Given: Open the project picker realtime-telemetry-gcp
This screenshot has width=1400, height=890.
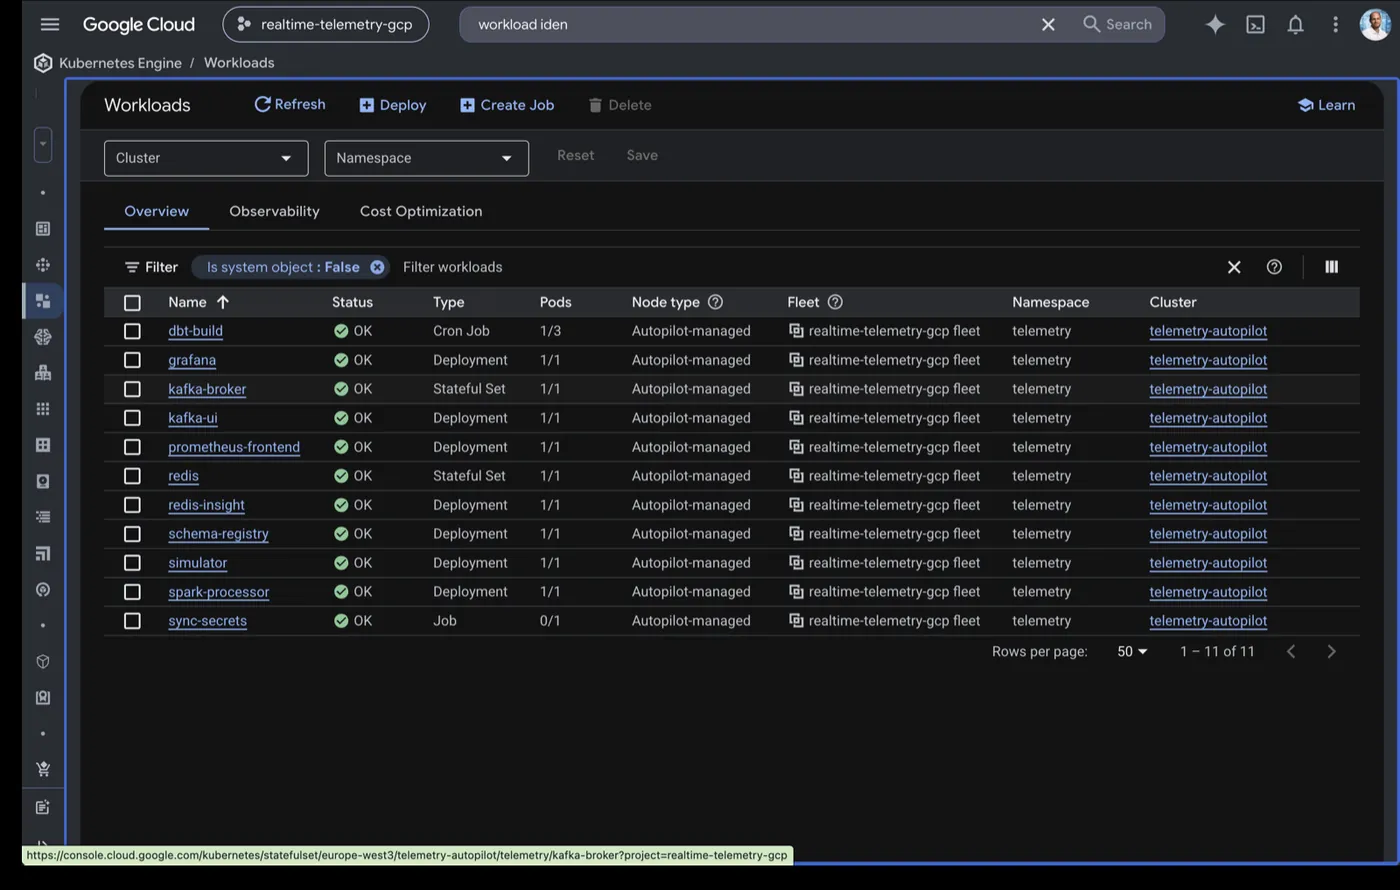Looking at the screenshot, I should click(x=326, y=24).
